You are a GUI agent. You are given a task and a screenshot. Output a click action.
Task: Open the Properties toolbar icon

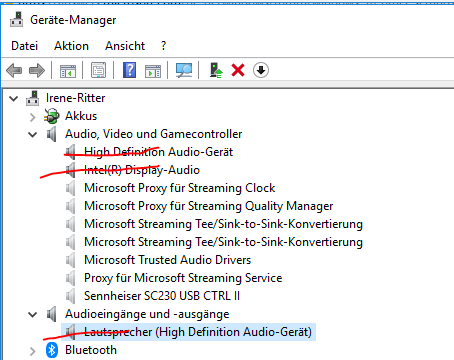coord(99,70)
